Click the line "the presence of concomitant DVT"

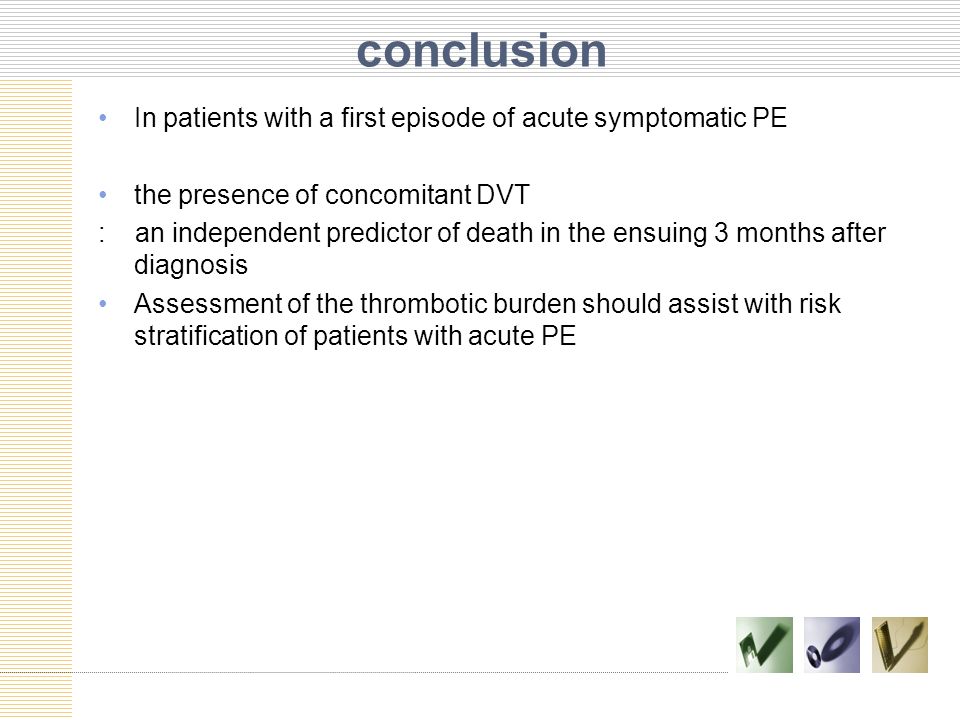331,195
